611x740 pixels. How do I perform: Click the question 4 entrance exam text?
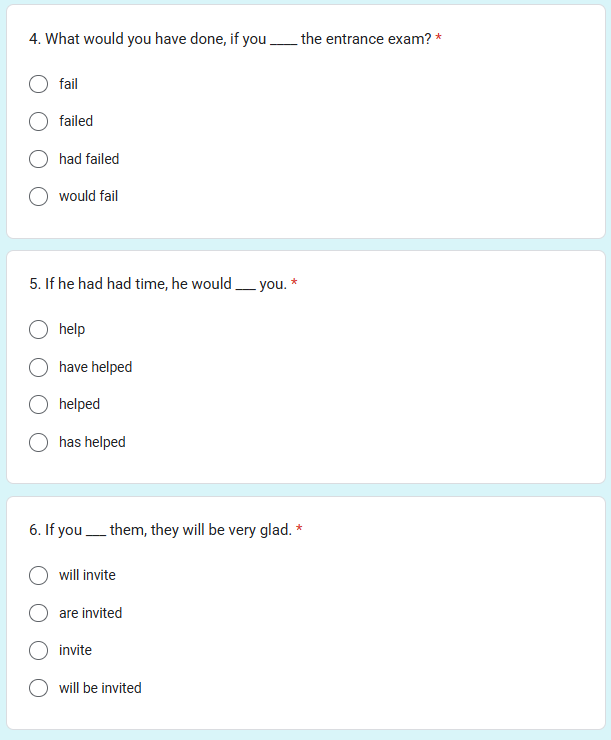click(x=230, y=39)
